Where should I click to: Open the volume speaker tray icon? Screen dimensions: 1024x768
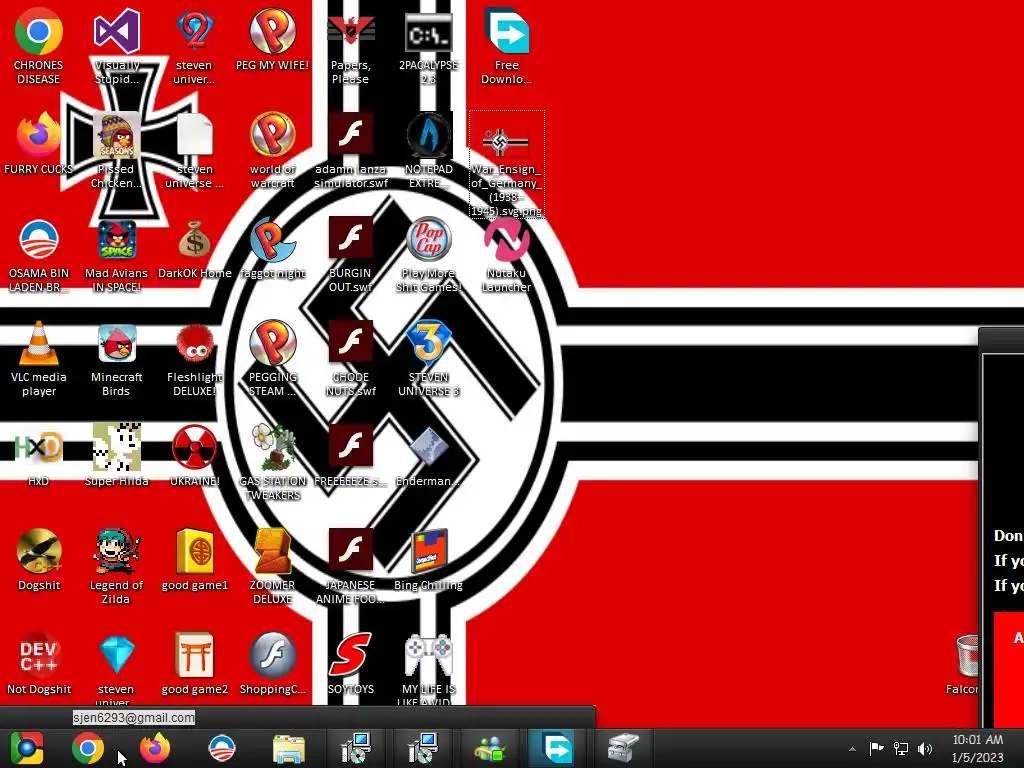point(925,748)
